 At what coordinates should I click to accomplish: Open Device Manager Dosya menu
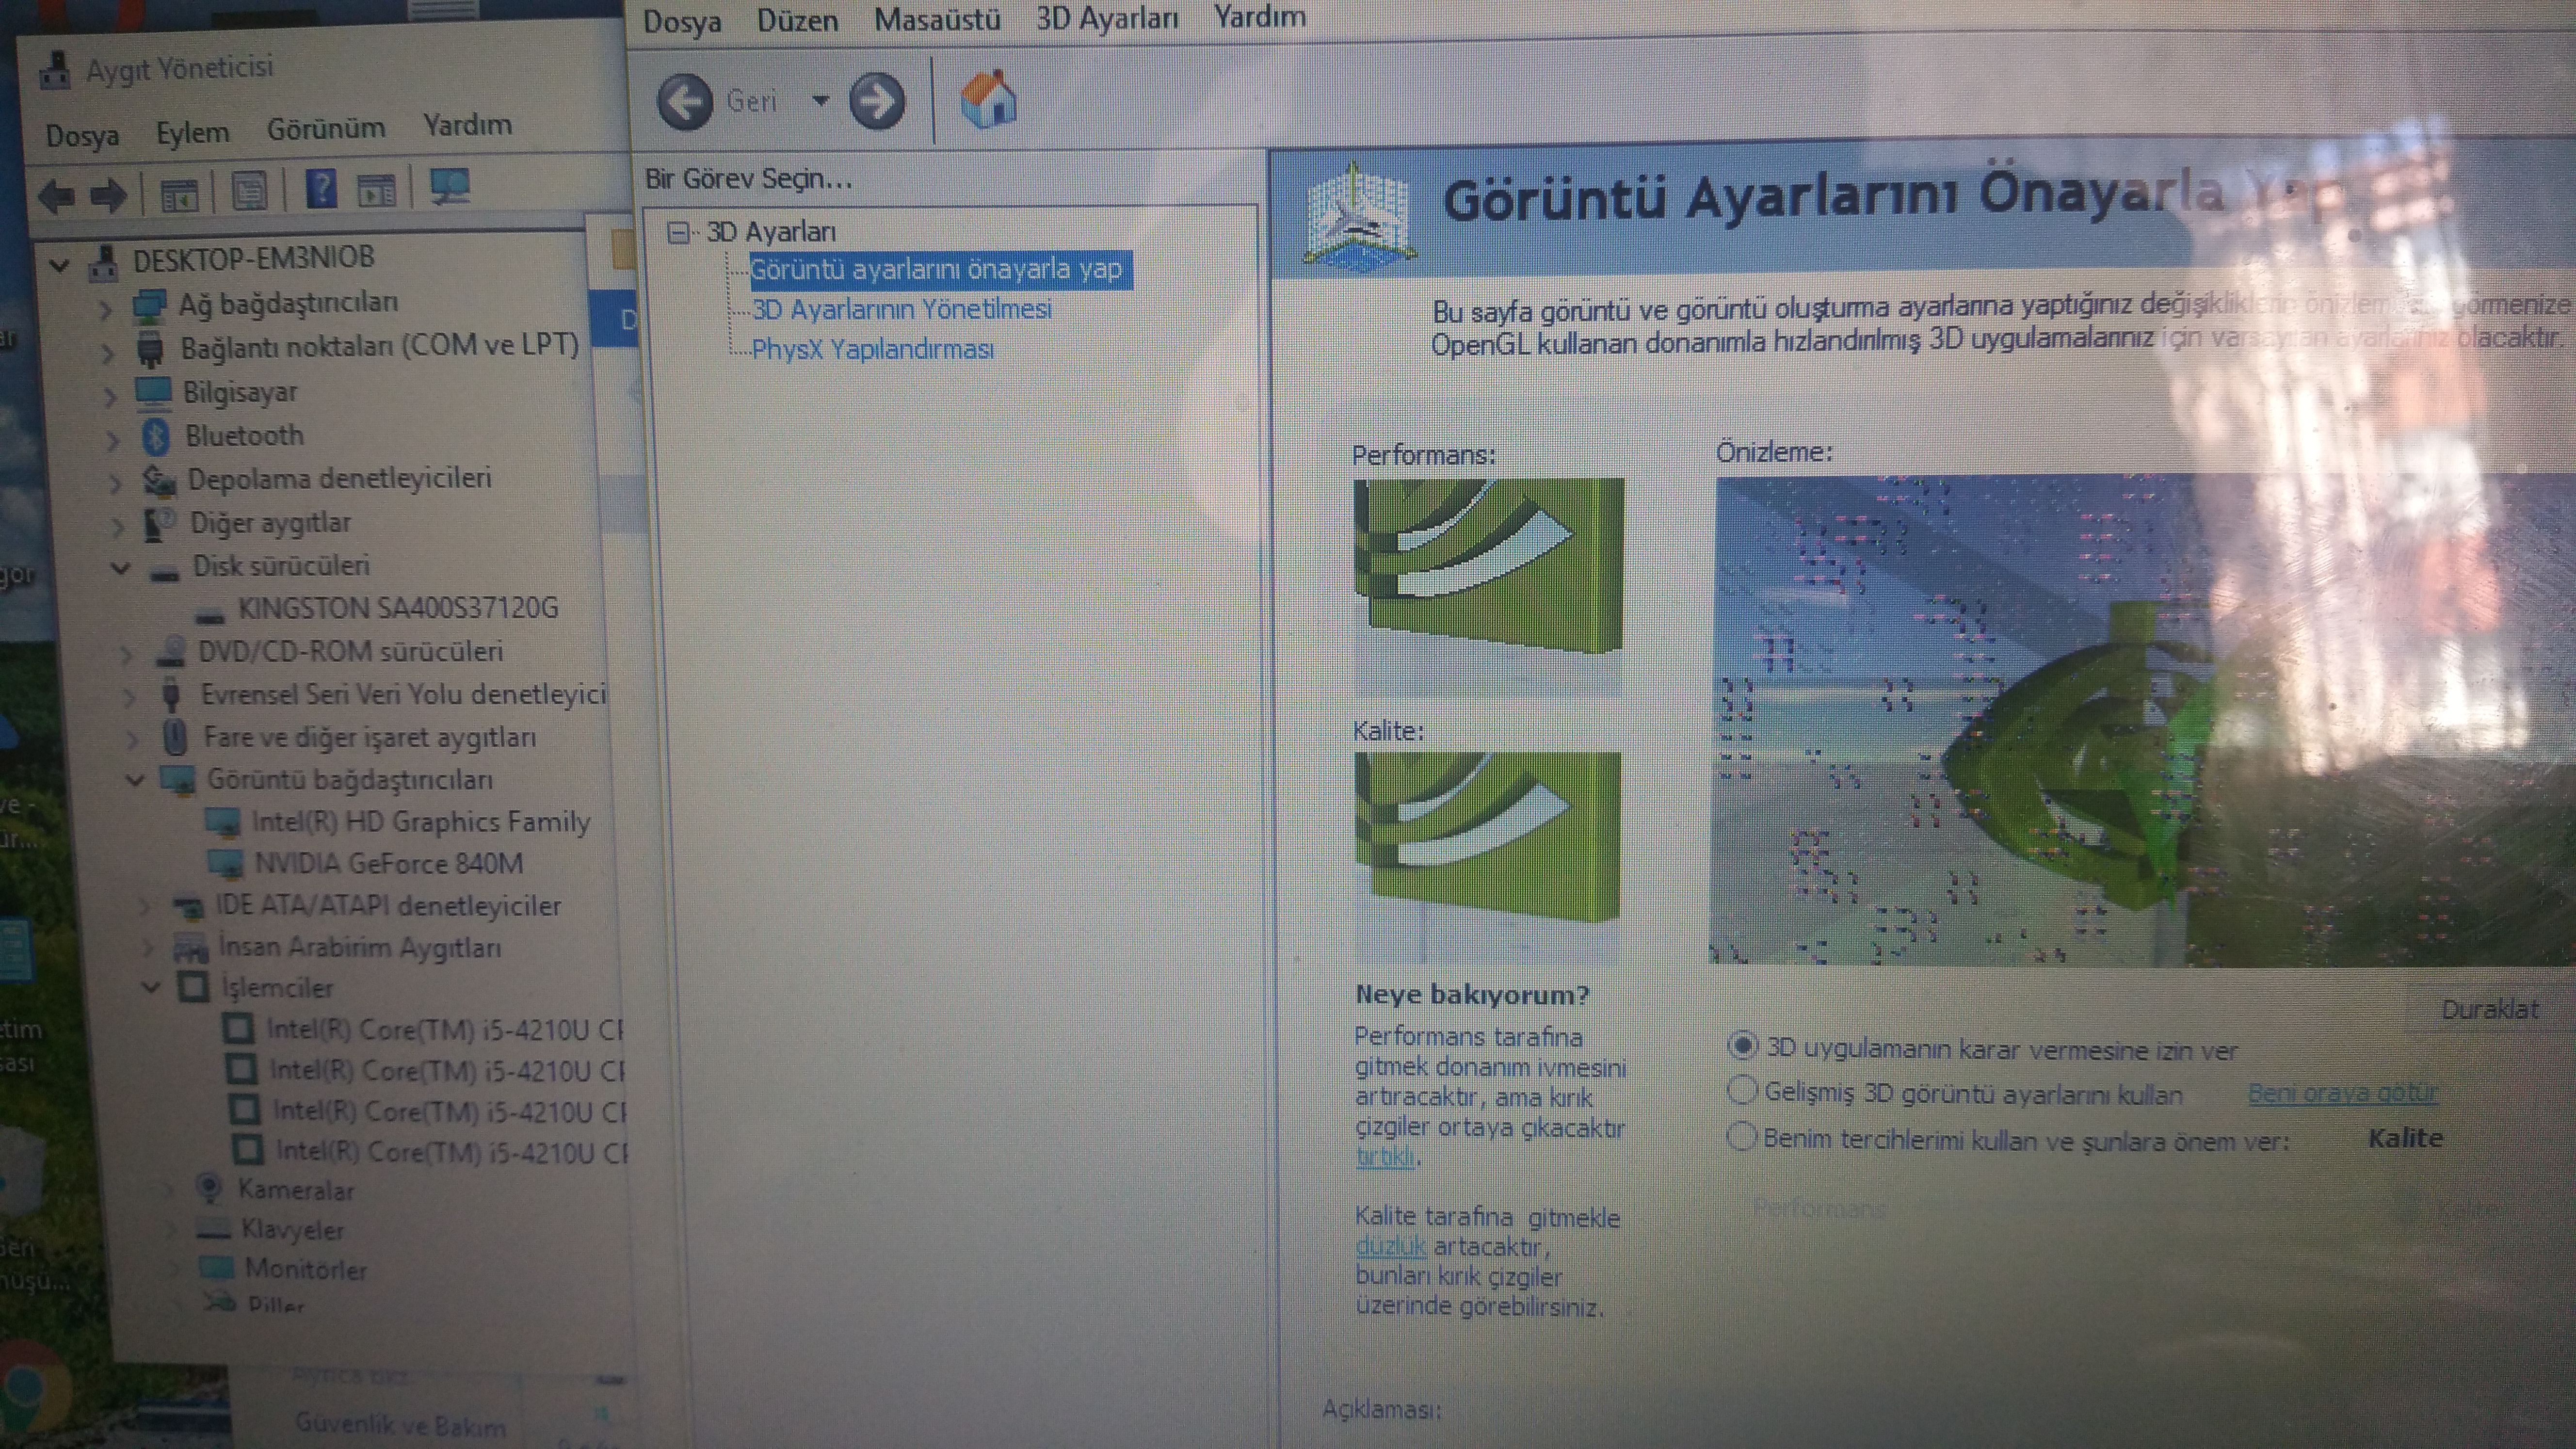(x=82, y=135)
